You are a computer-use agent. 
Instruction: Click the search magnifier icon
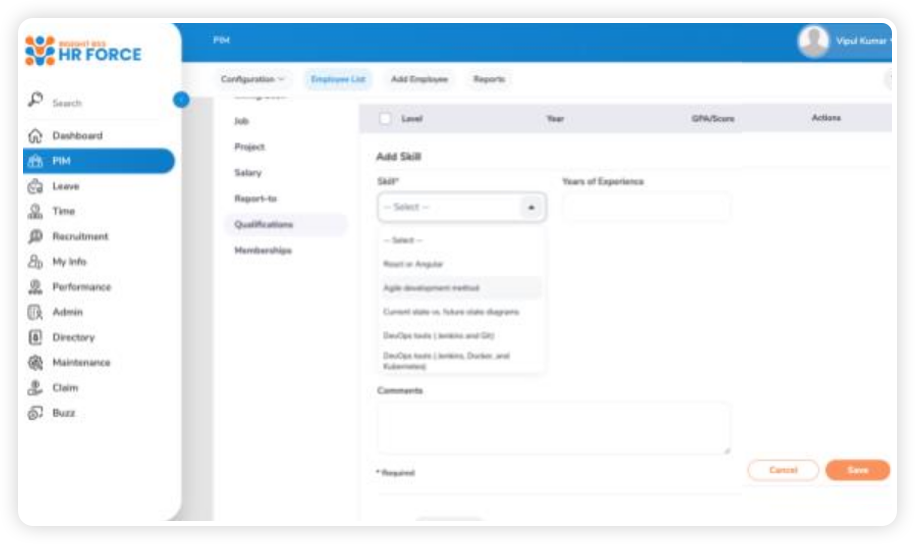tap(35, 101)
